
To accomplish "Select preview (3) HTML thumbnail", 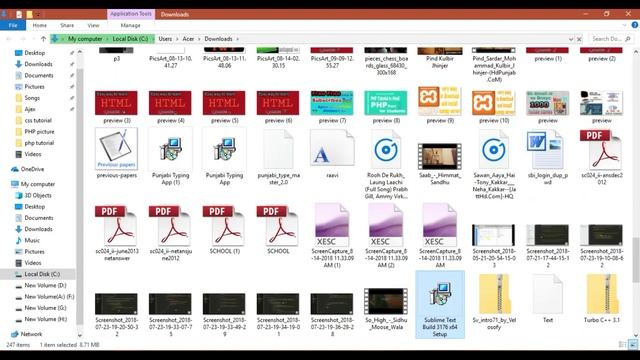I will (116, 103).
